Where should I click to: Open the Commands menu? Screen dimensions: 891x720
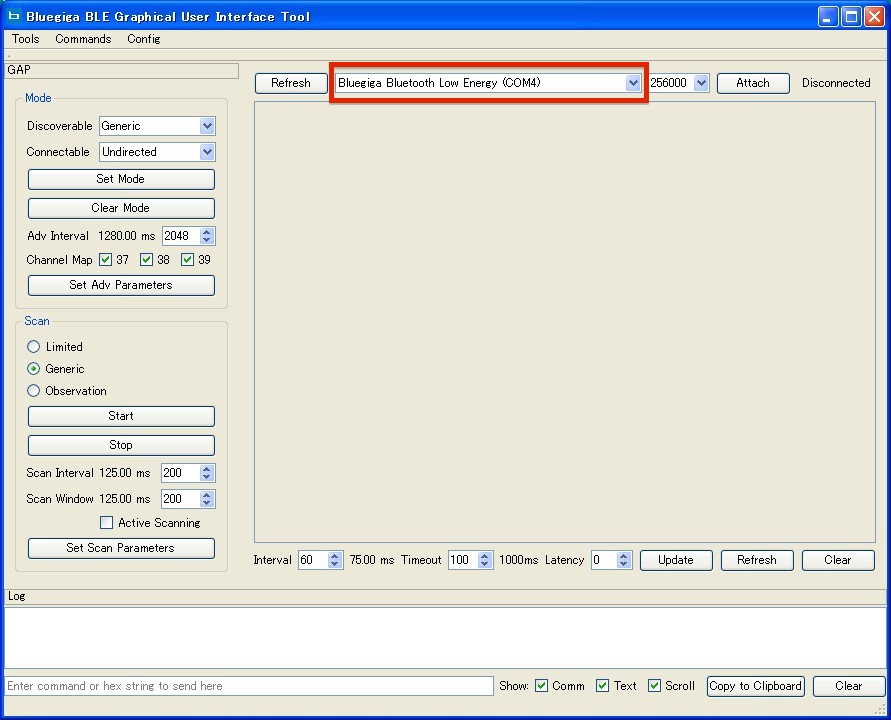[83, 39]
